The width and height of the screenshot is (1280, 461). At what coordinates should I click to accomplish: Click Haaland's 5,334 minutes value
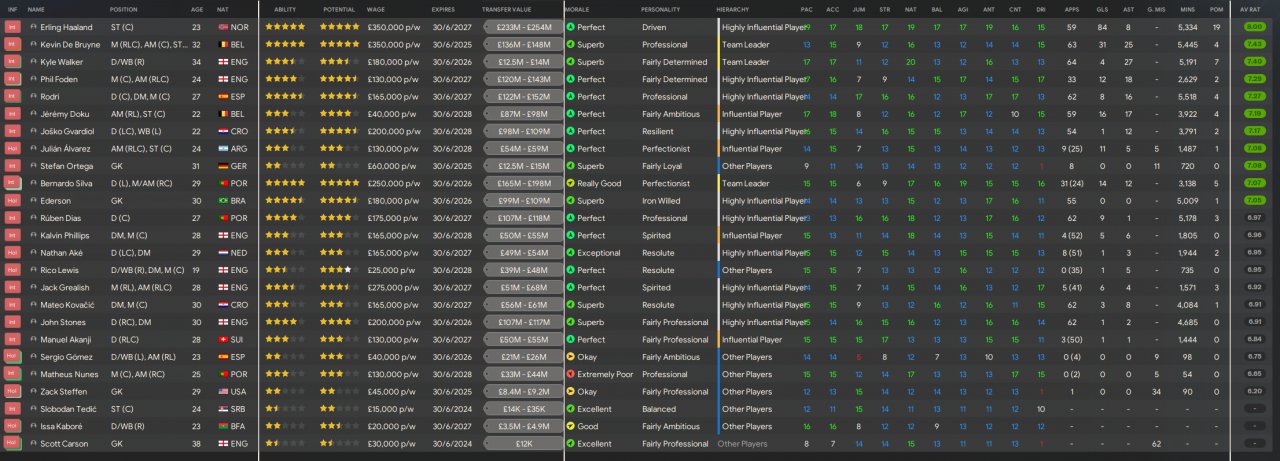(1187, 27)
